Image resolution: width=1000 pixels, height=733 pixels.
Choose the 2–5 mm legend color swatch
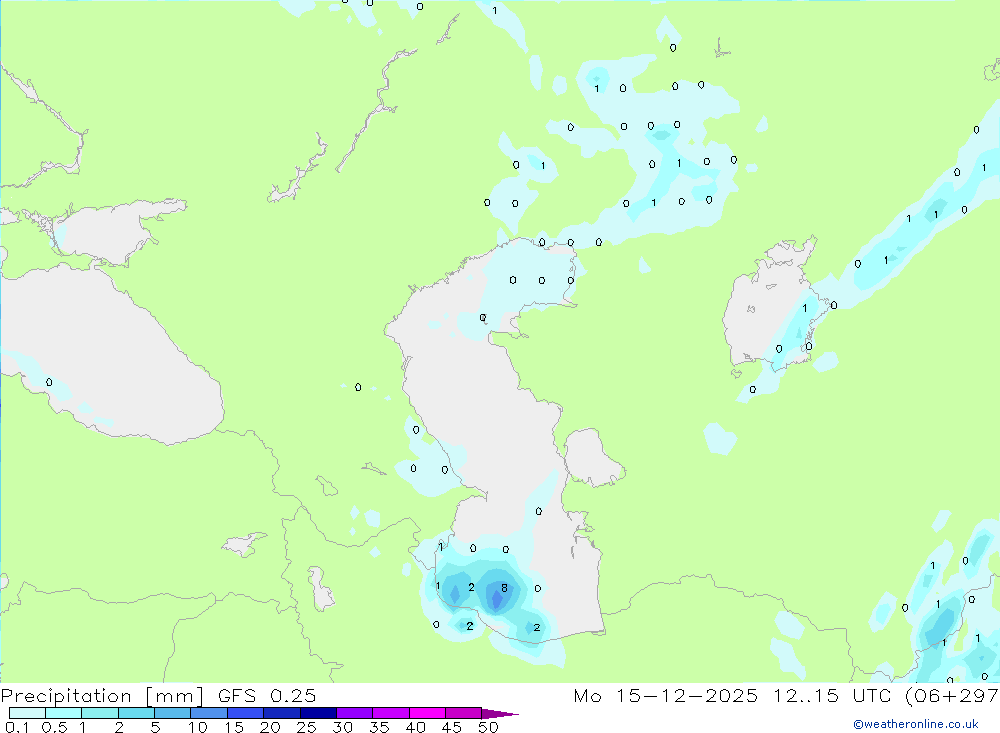(x=136, y=713)
